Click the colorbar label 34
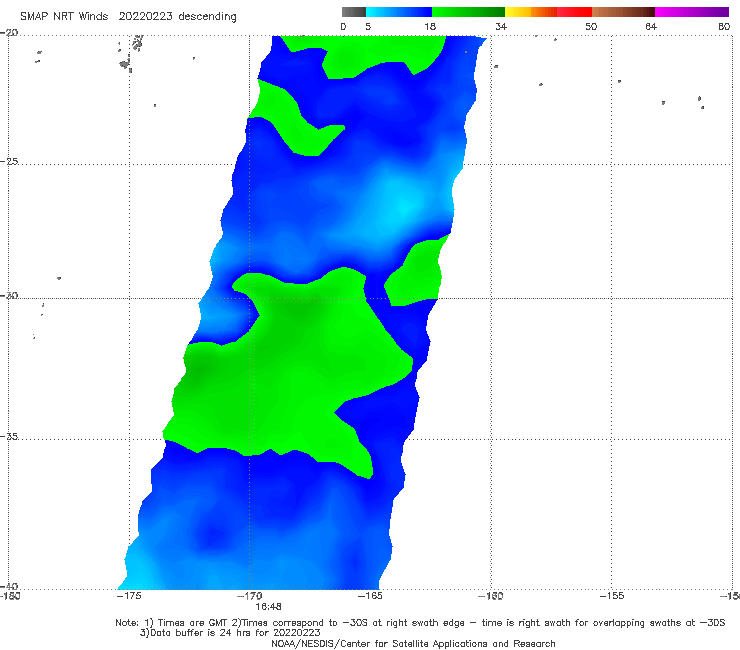Viewport: 740px width, 650px height. click(501, 27)
